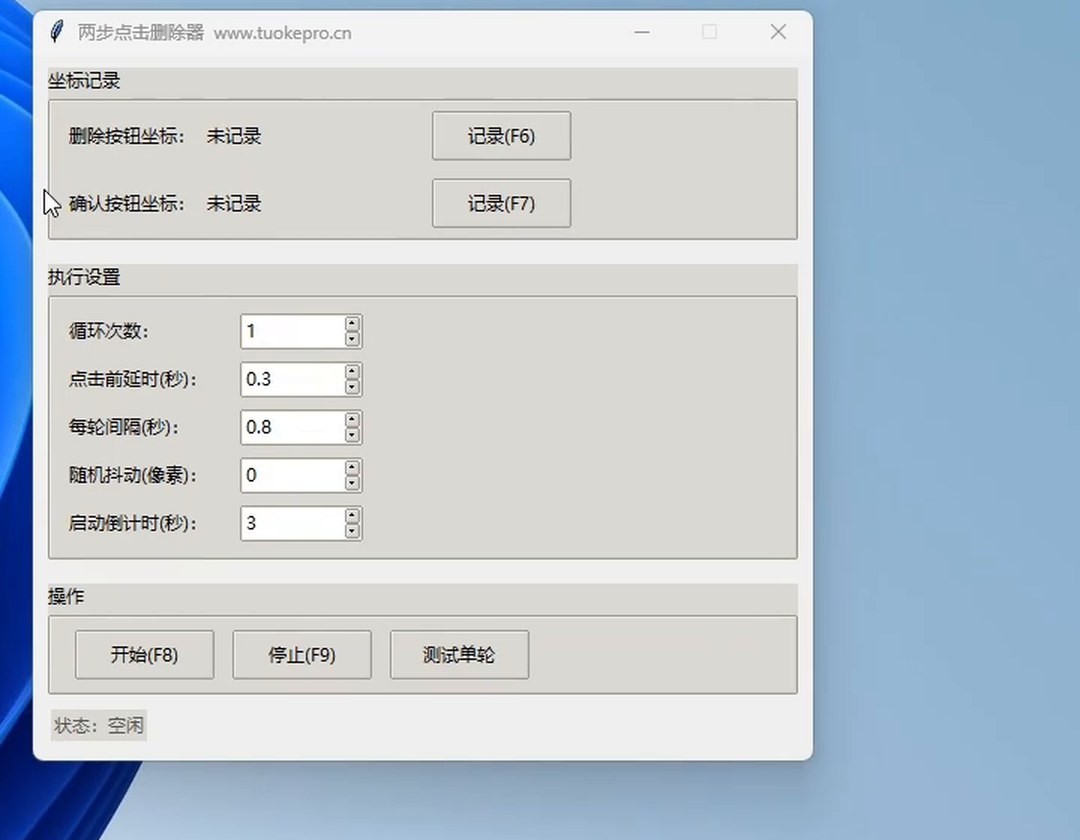Click the 确认按钮坐标 未记录 value
Viewport: 1080px width, 840px height.
pyautogui.click(x=234, y=203)
